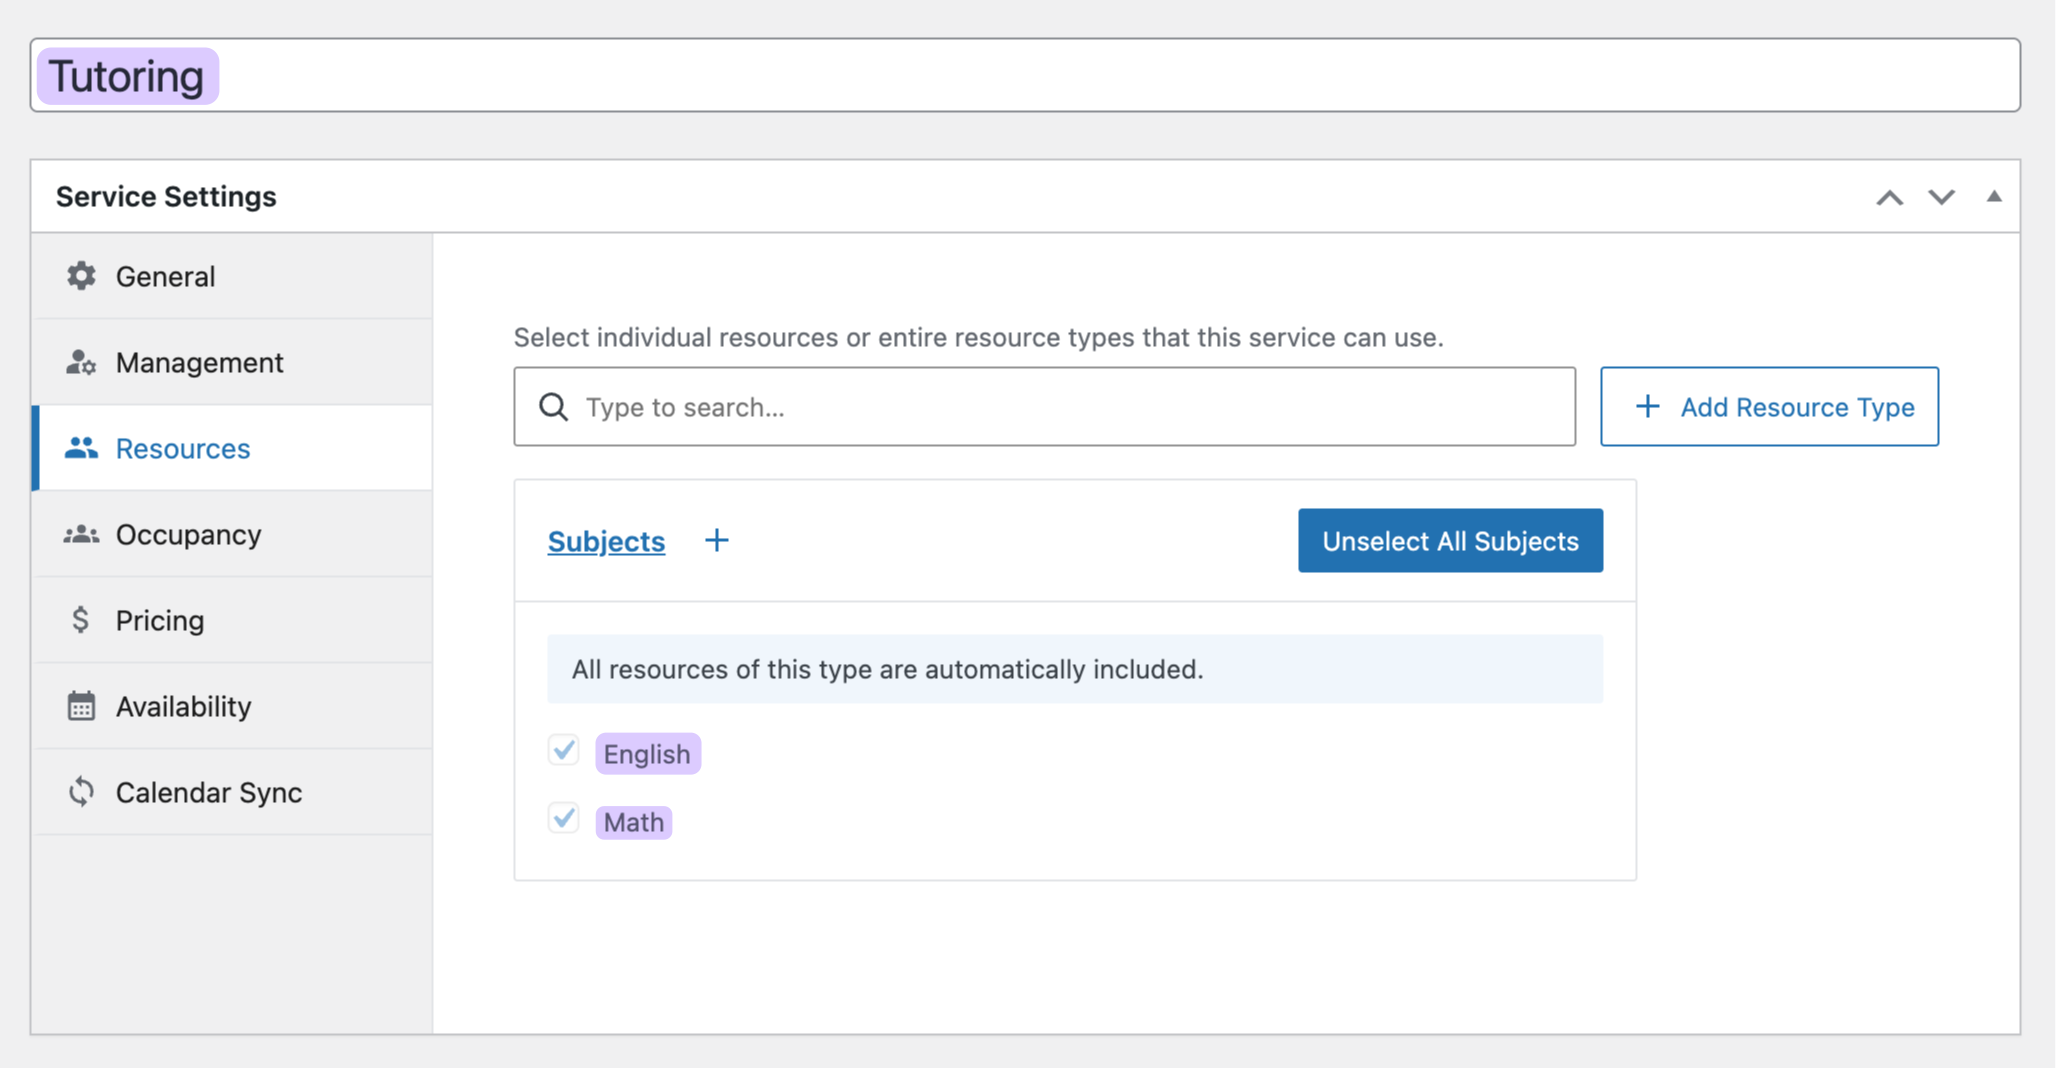Move Service Settings panel up
Viewport: 2056px width, 1068px height.
[x=1889, y=197]
